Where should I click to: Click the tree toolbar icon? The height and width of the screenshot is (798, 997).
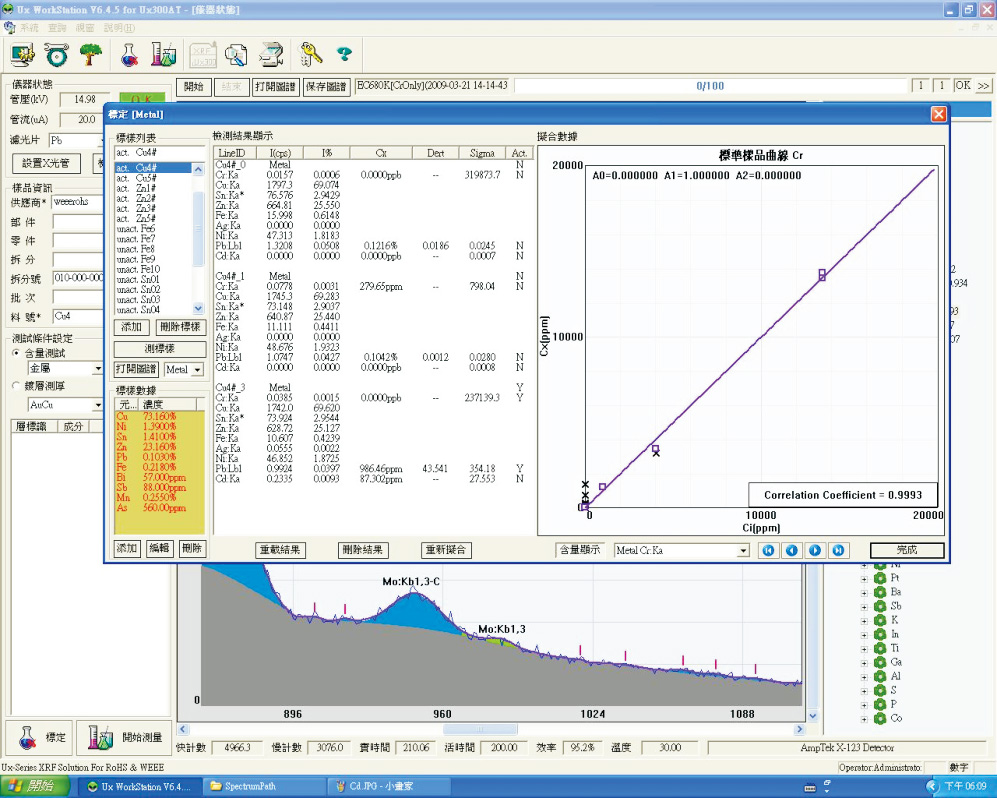92,54
